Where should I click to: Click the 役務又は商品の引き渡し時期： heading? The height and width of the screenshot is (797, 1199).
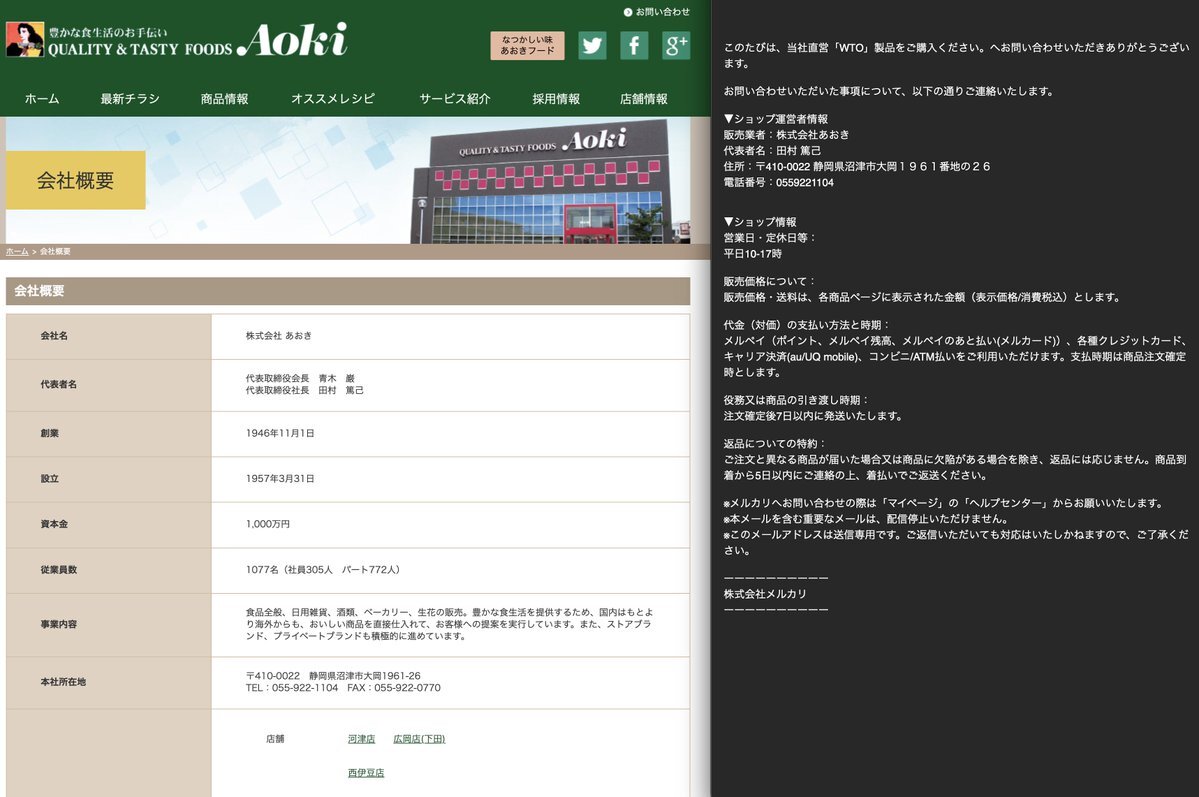(x=796, y=400)
